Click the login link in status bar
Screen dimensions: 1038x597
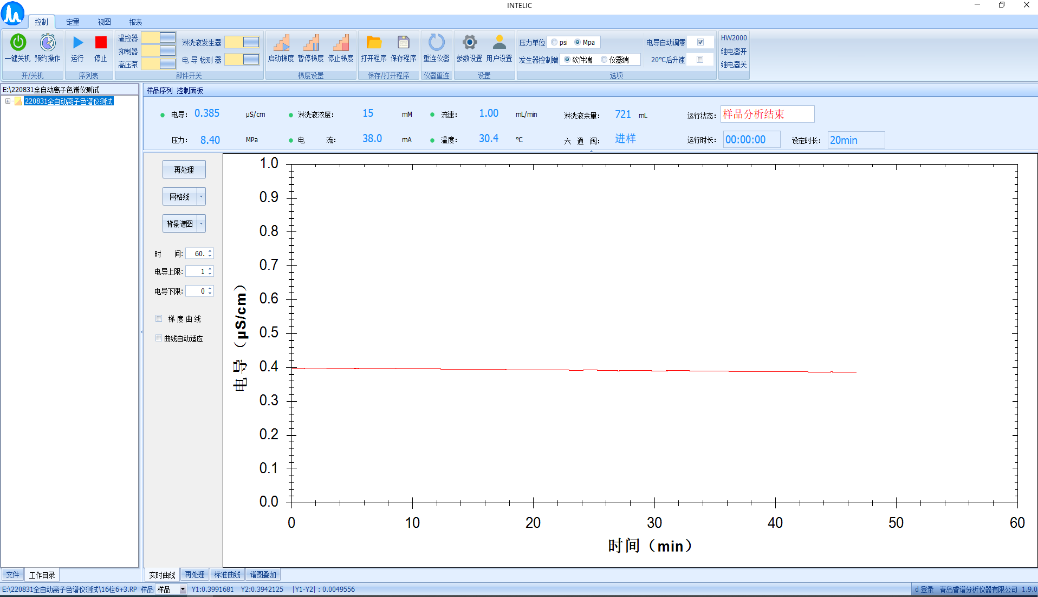[x=925, y=589]
